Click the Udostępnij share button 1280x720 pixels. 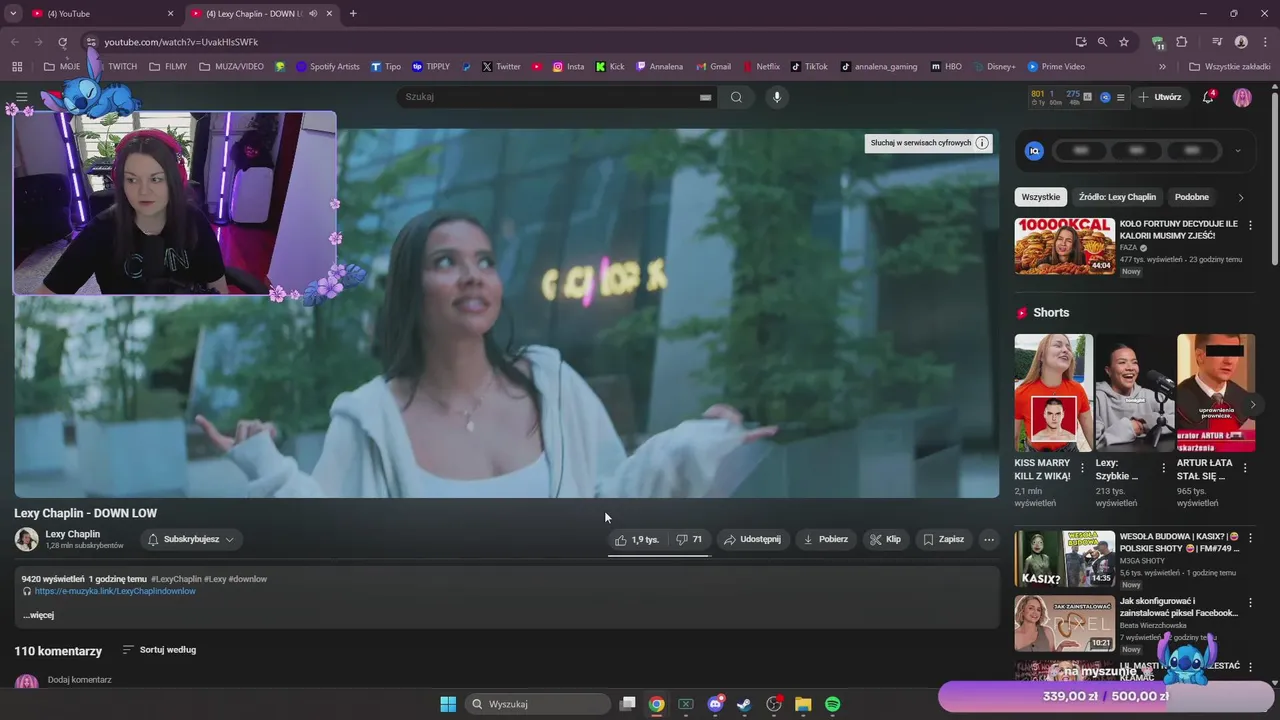752,539
